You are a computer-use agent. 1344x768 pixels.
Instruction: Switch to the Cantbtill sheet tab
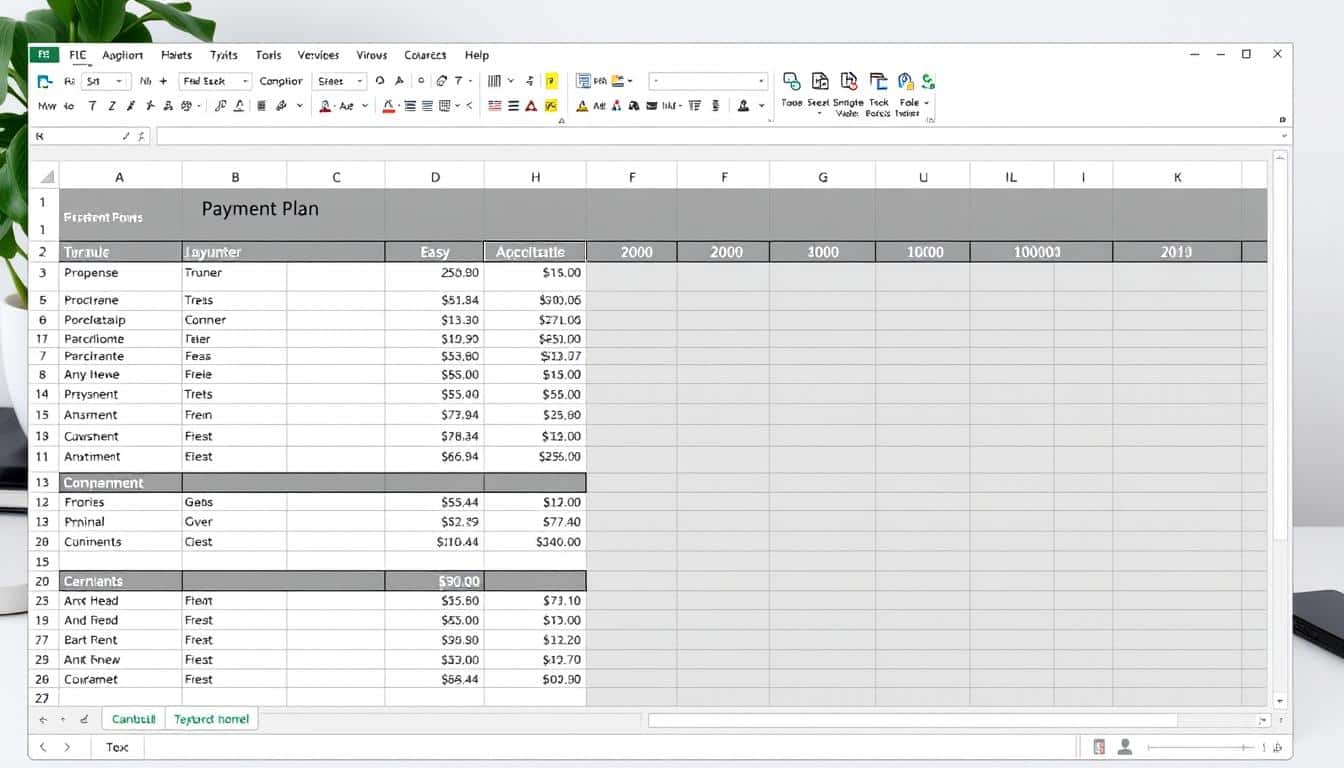[133, 719]
